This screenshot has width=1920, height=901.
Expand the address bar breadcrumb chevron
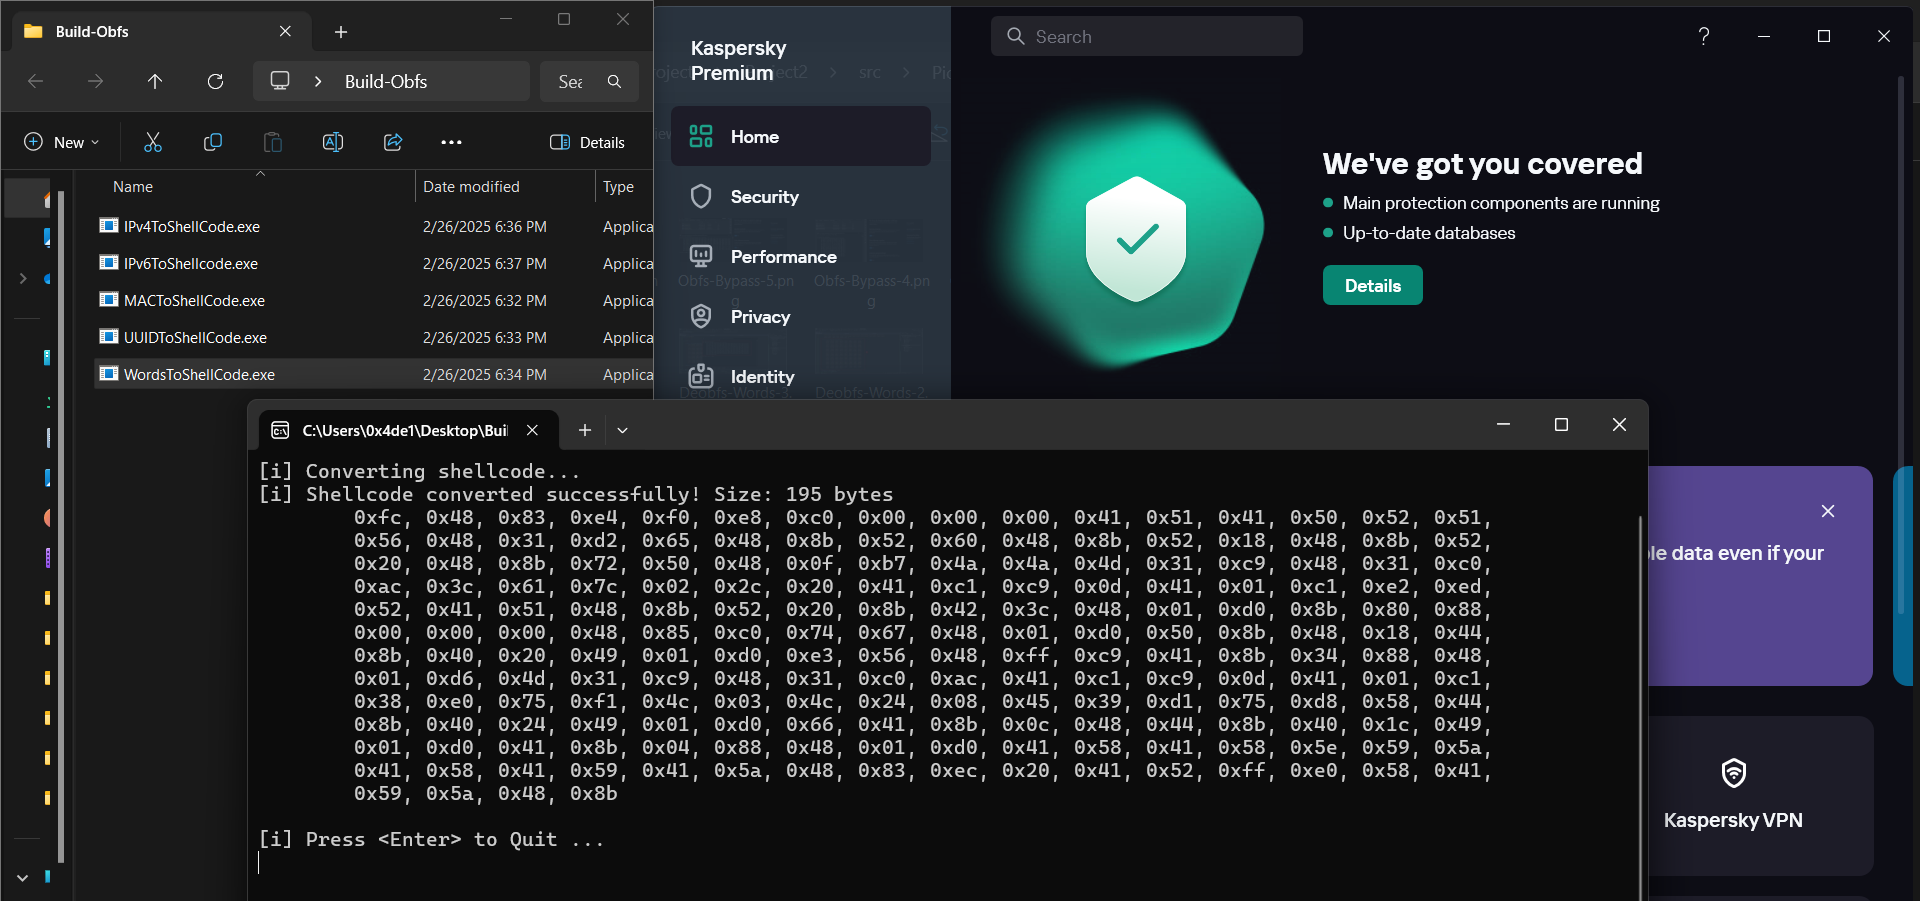click(x=318, y=81)
